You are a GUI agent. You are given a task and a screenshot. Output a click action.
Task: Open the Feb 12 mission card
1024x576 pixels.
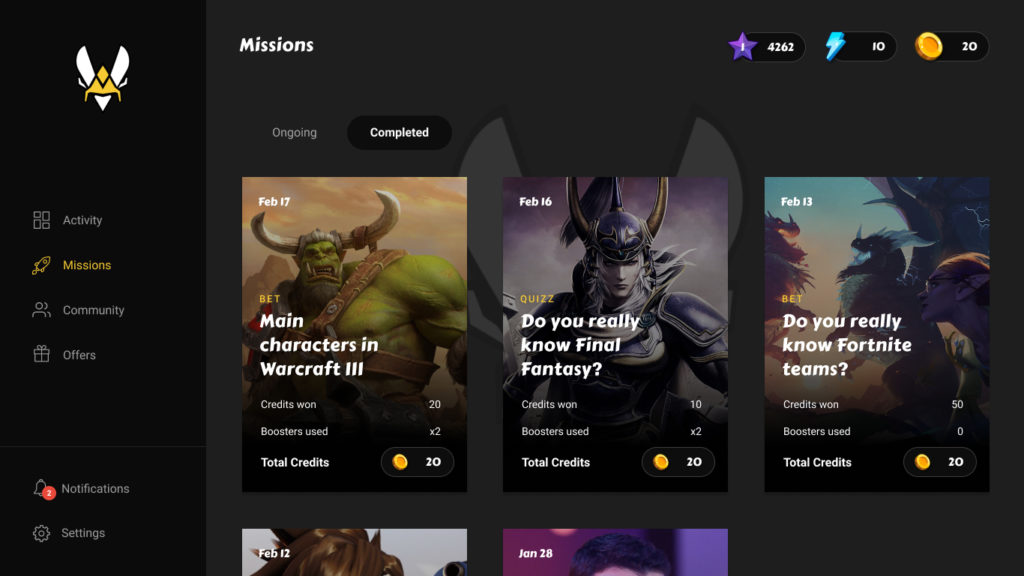point(355,552)
